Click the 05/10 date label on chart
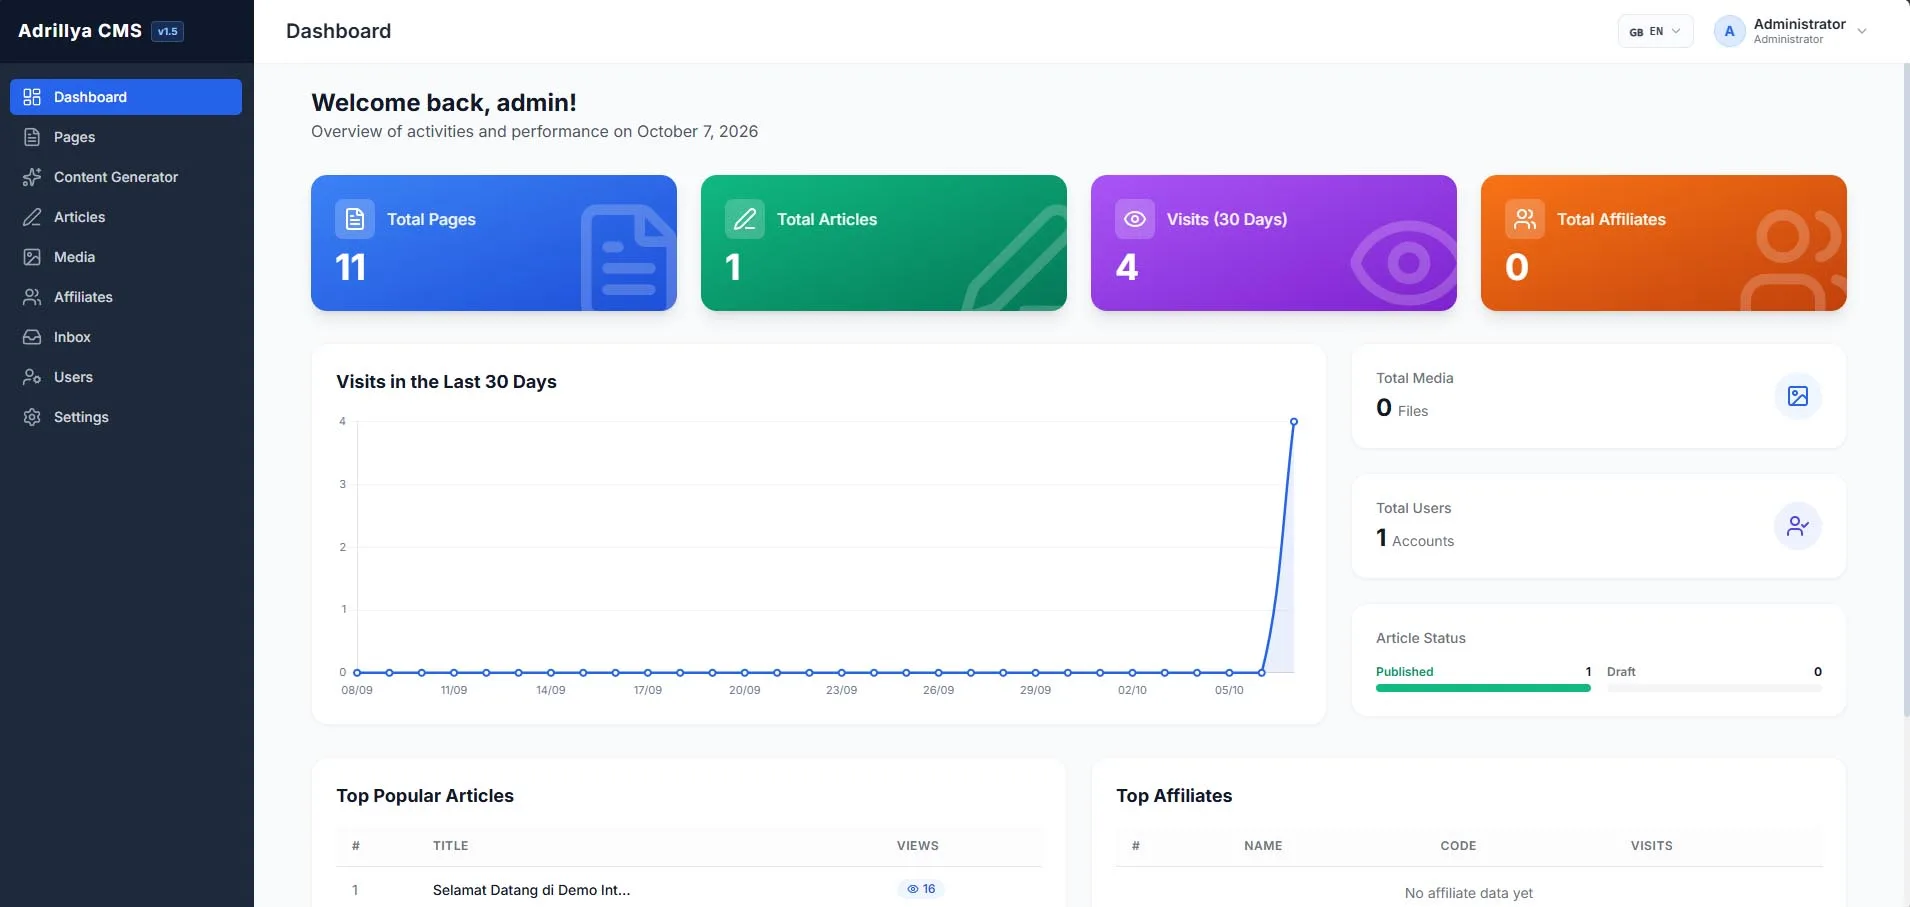This screenshot has height=907, width=1910. [1229, 690]
